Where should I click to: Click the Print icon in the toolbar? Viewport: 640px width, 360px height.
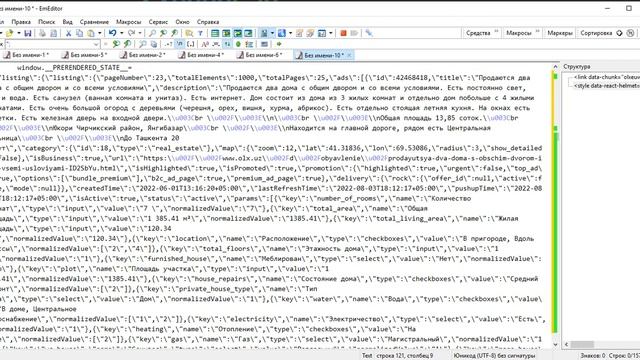point(42,33)
